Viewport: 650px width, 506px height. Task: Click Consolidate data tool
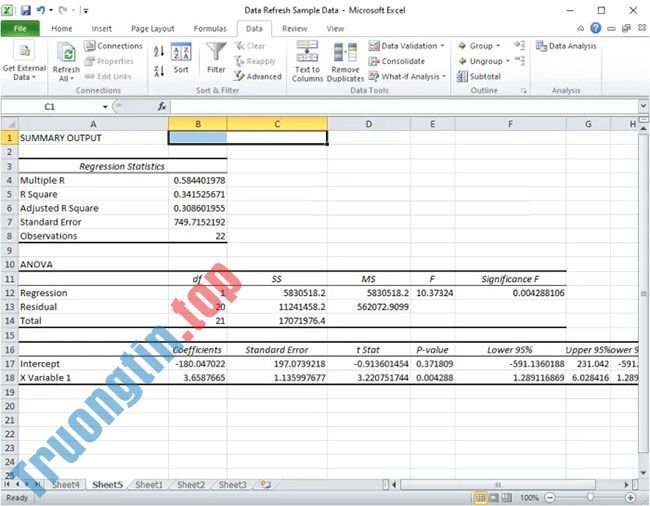pyautogui.click(x=397, y=61)
